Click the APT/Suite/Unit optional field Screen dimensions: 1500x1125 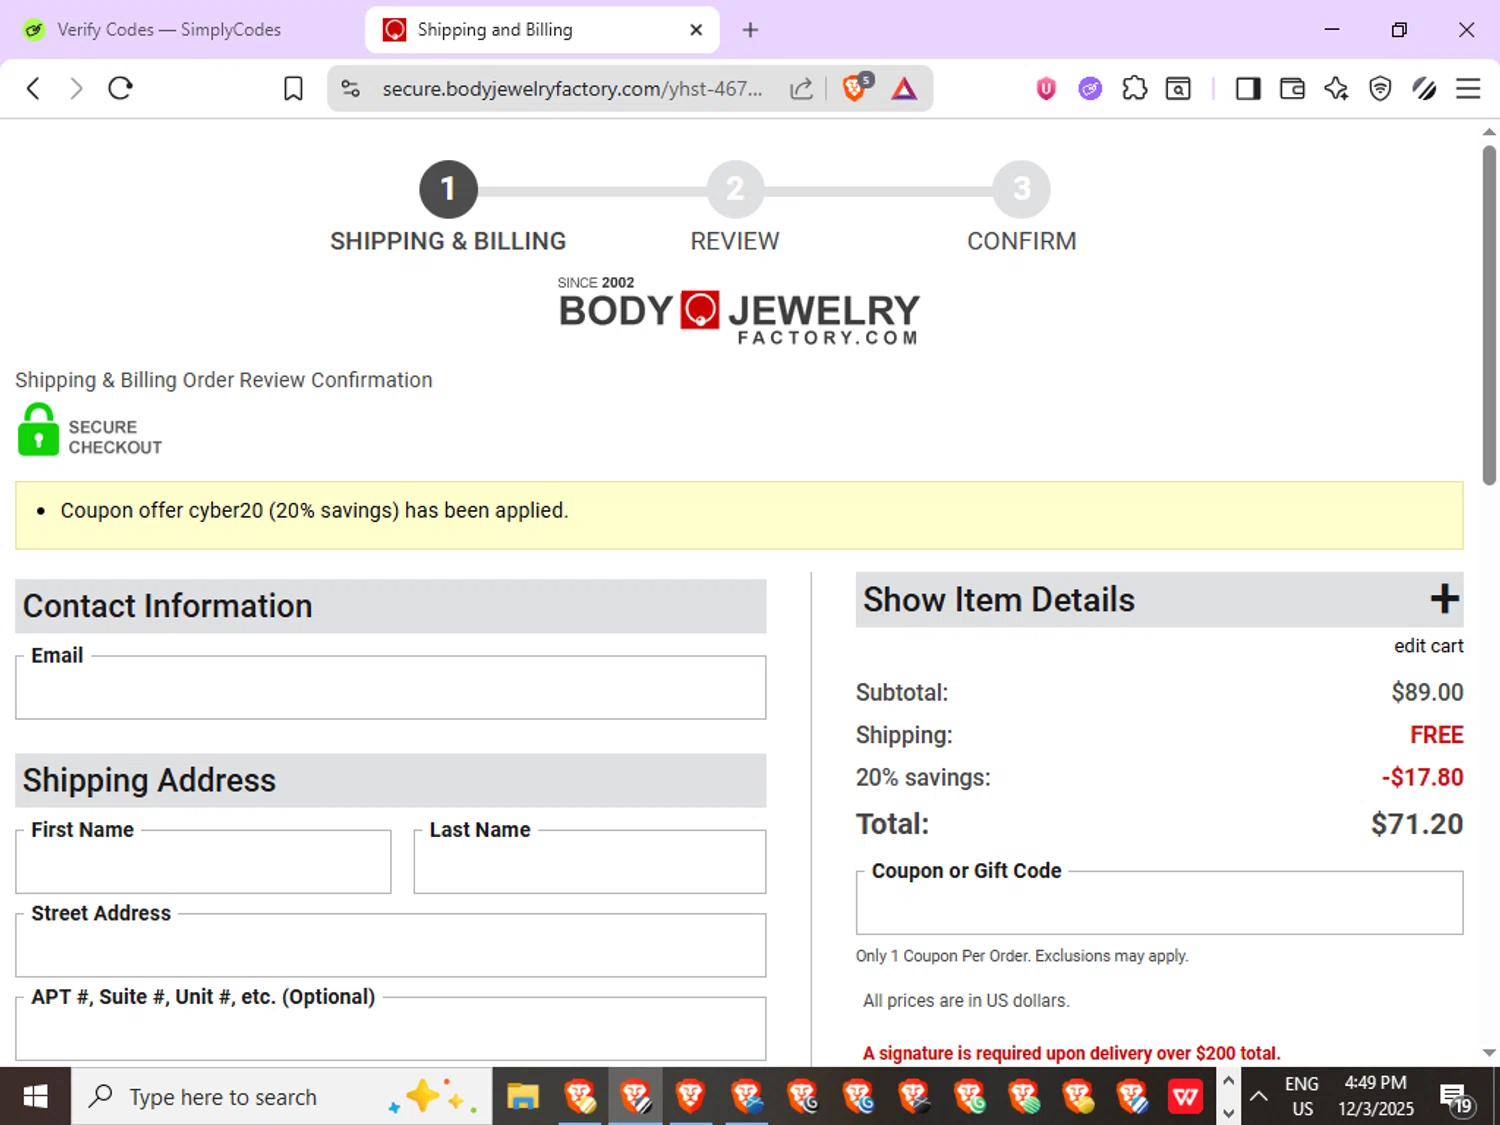(x=391, y=1029)
